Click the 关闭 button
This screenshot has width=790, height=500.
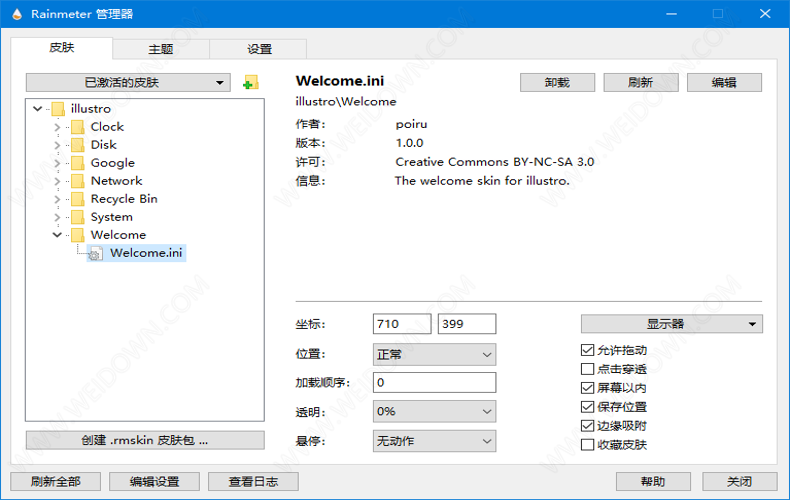[740, 482]
